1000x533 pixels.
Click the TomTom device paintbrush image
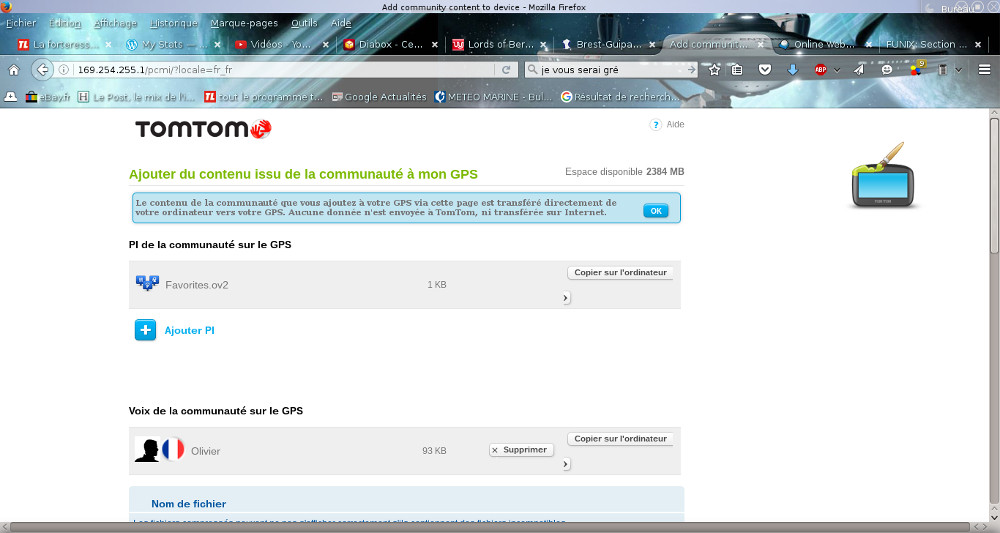(883, 175)
